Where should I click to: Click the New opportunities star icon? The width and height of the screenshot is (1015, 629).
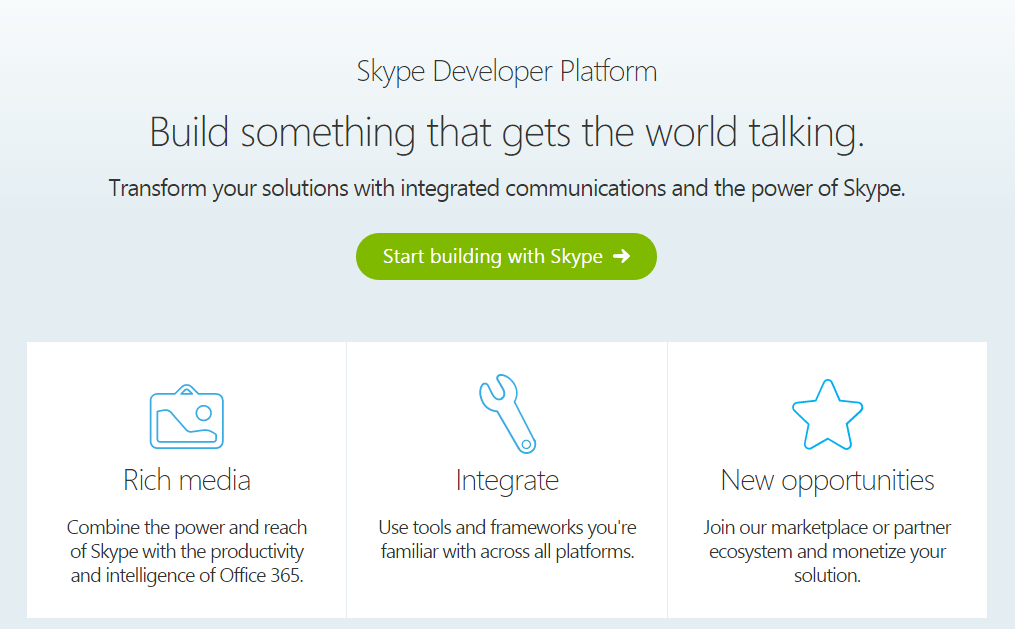coord(827,415)
